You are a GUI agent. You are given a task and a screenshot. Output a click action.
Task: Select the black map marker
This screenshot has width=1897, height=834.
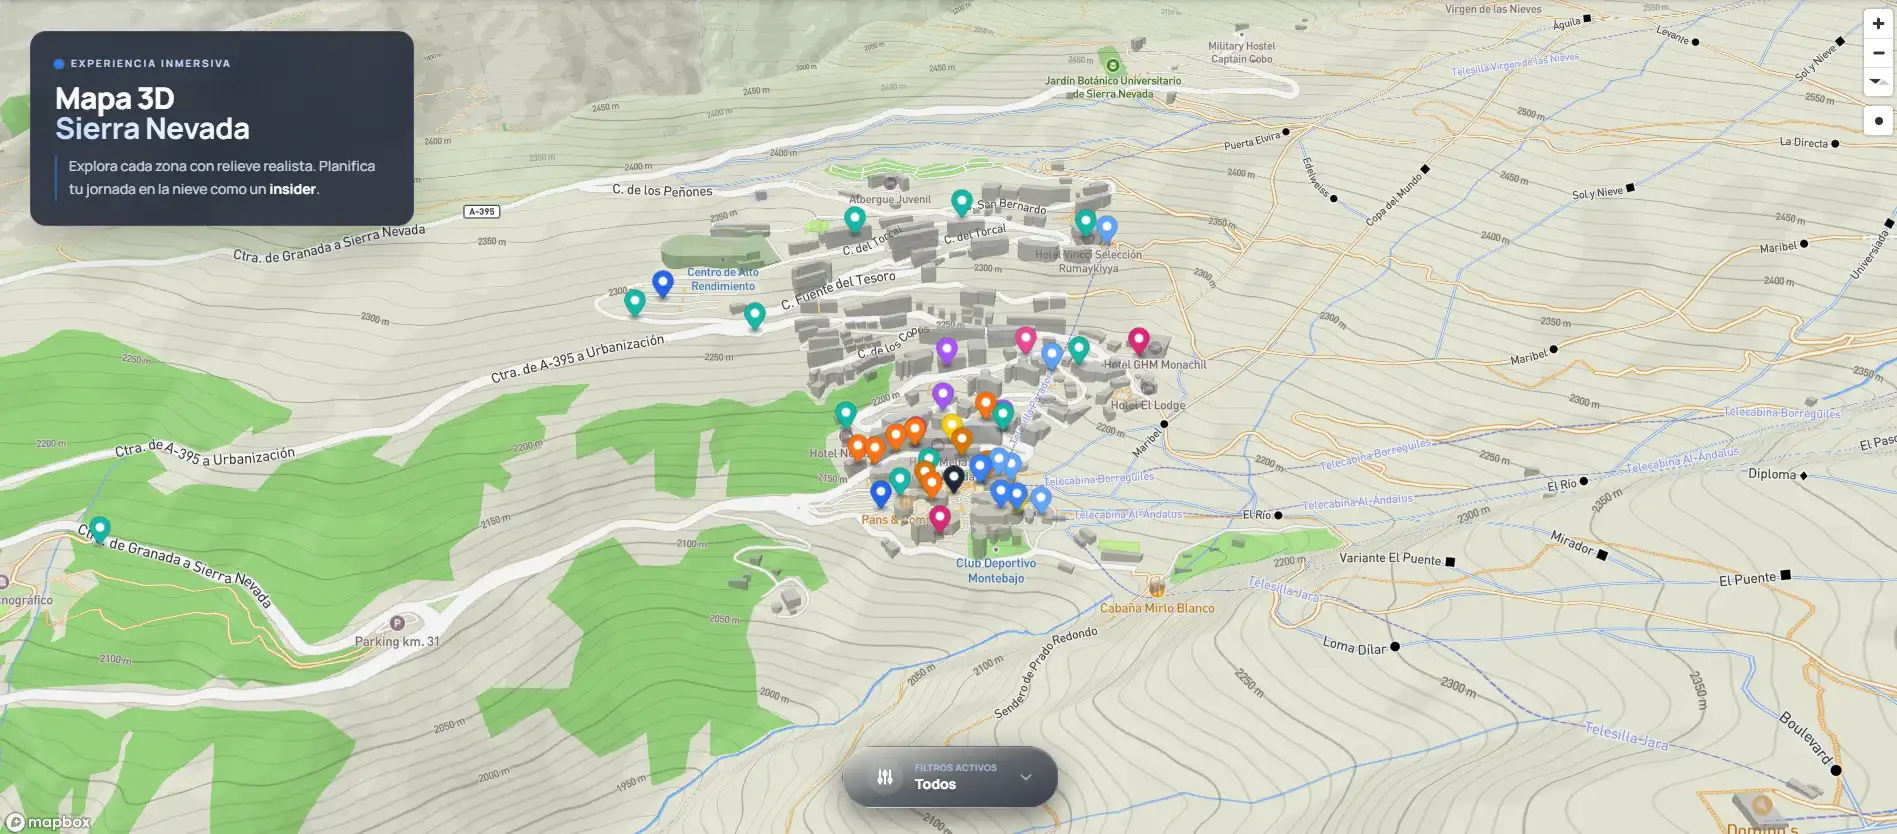954,479
